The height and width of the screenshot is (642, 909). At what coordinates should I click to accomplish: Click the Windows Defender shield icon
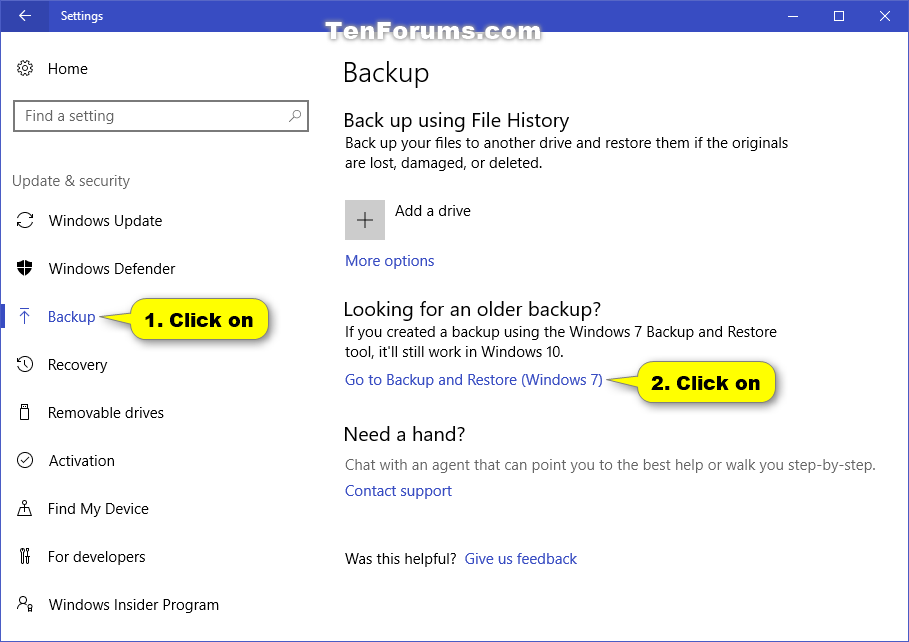coord(25,268)
